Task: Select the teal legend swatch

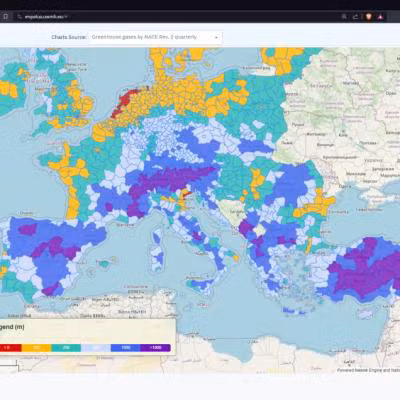Action: pyautogui.click(x=66, y=348)
